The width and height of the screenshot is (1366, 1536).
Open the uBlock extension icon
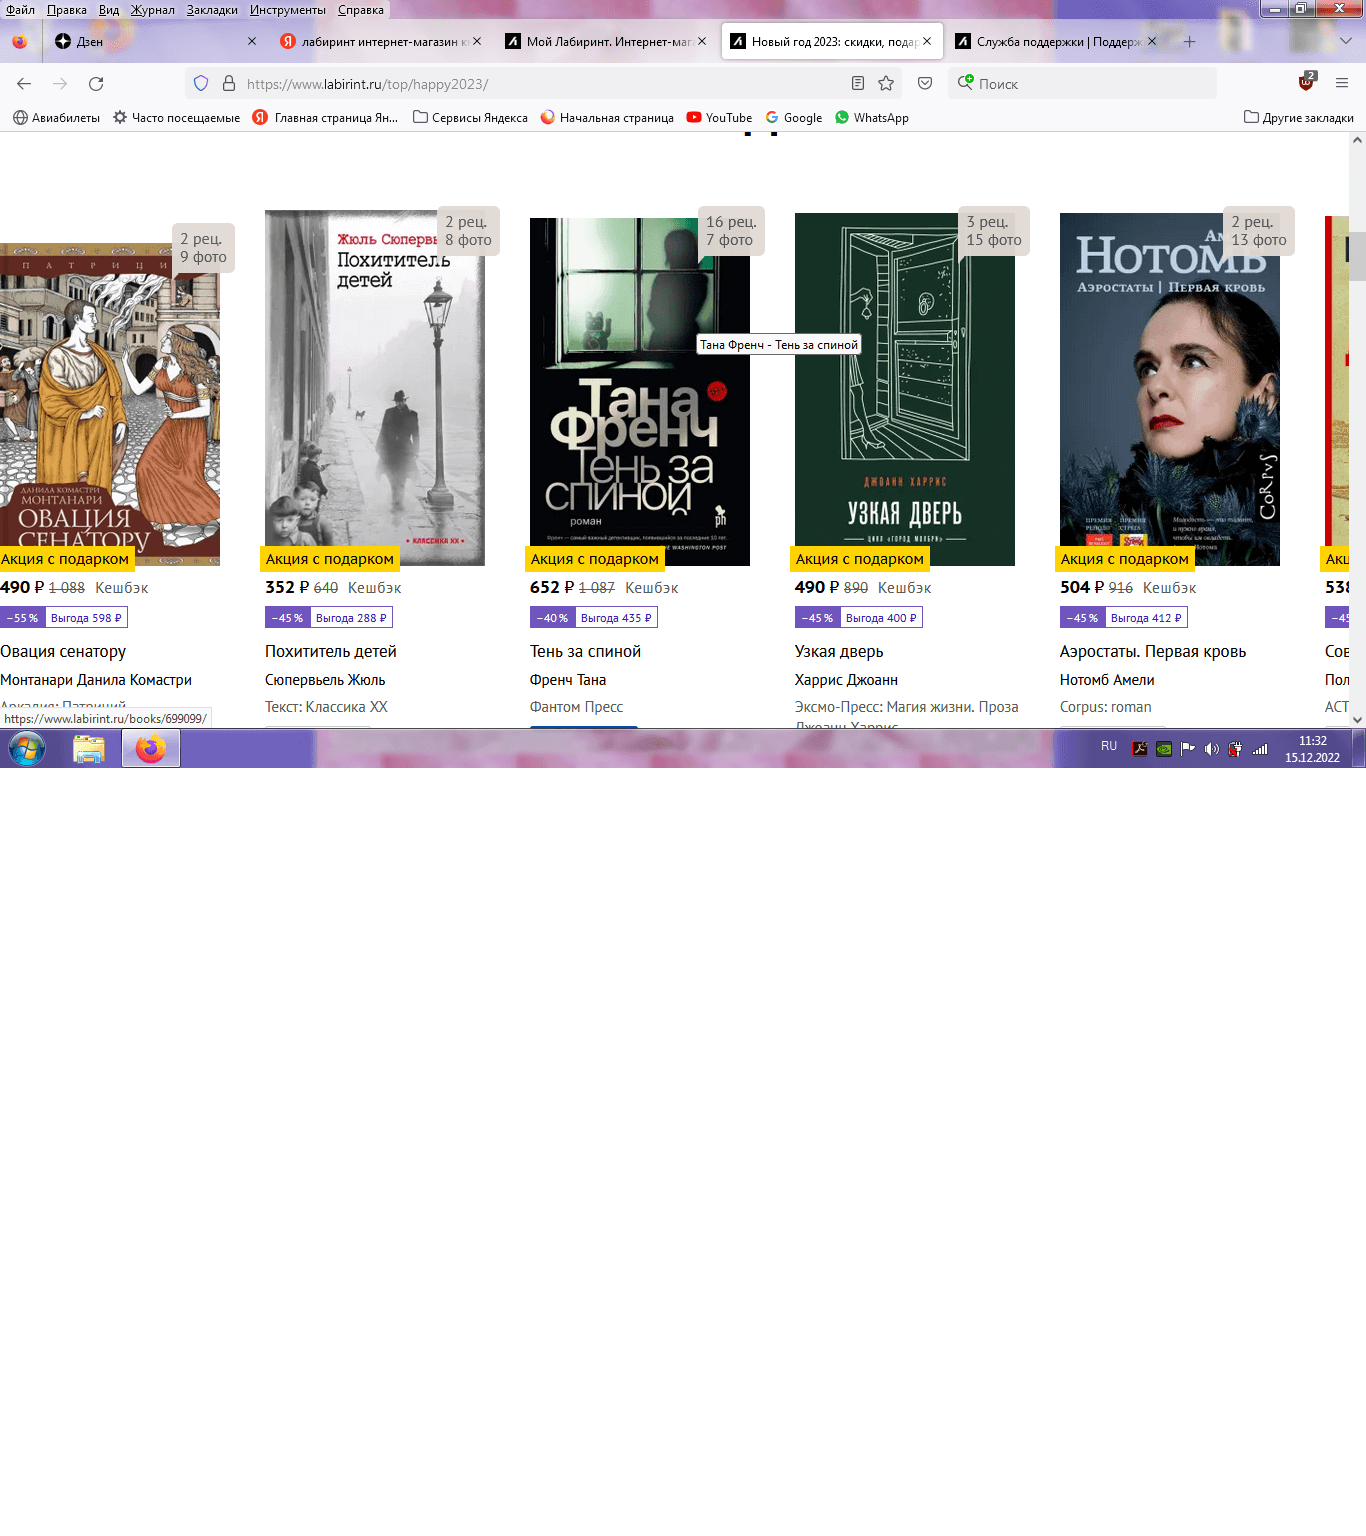1306,83
